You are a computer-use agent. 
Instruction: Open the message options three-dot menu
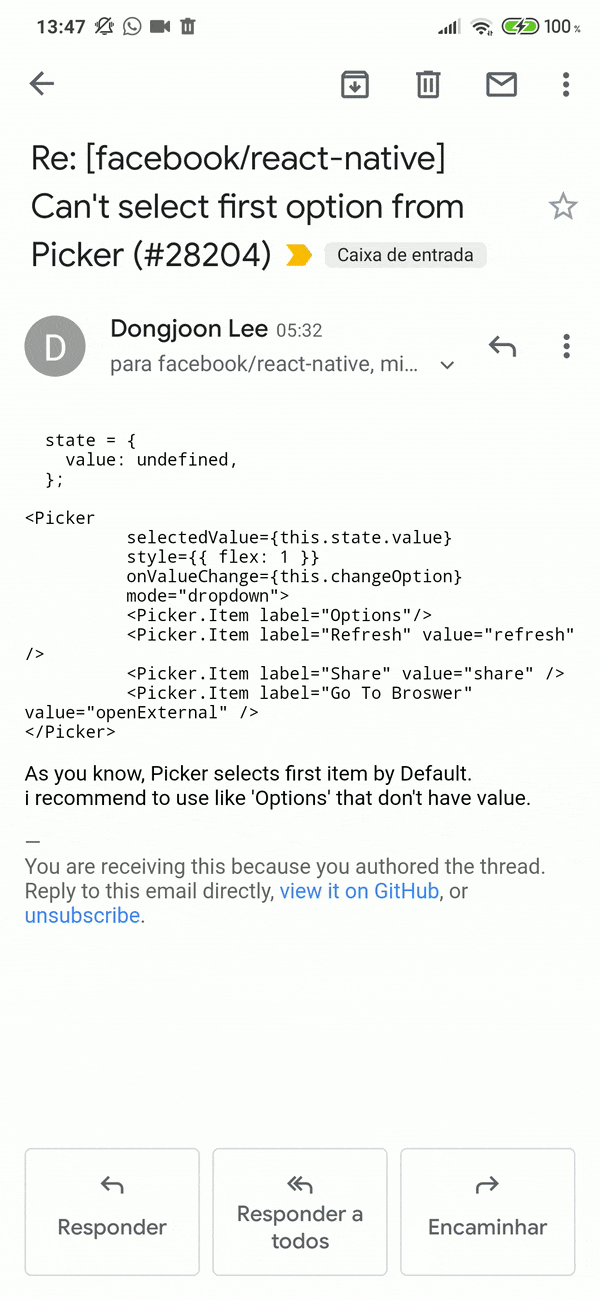tap(566, 345)
